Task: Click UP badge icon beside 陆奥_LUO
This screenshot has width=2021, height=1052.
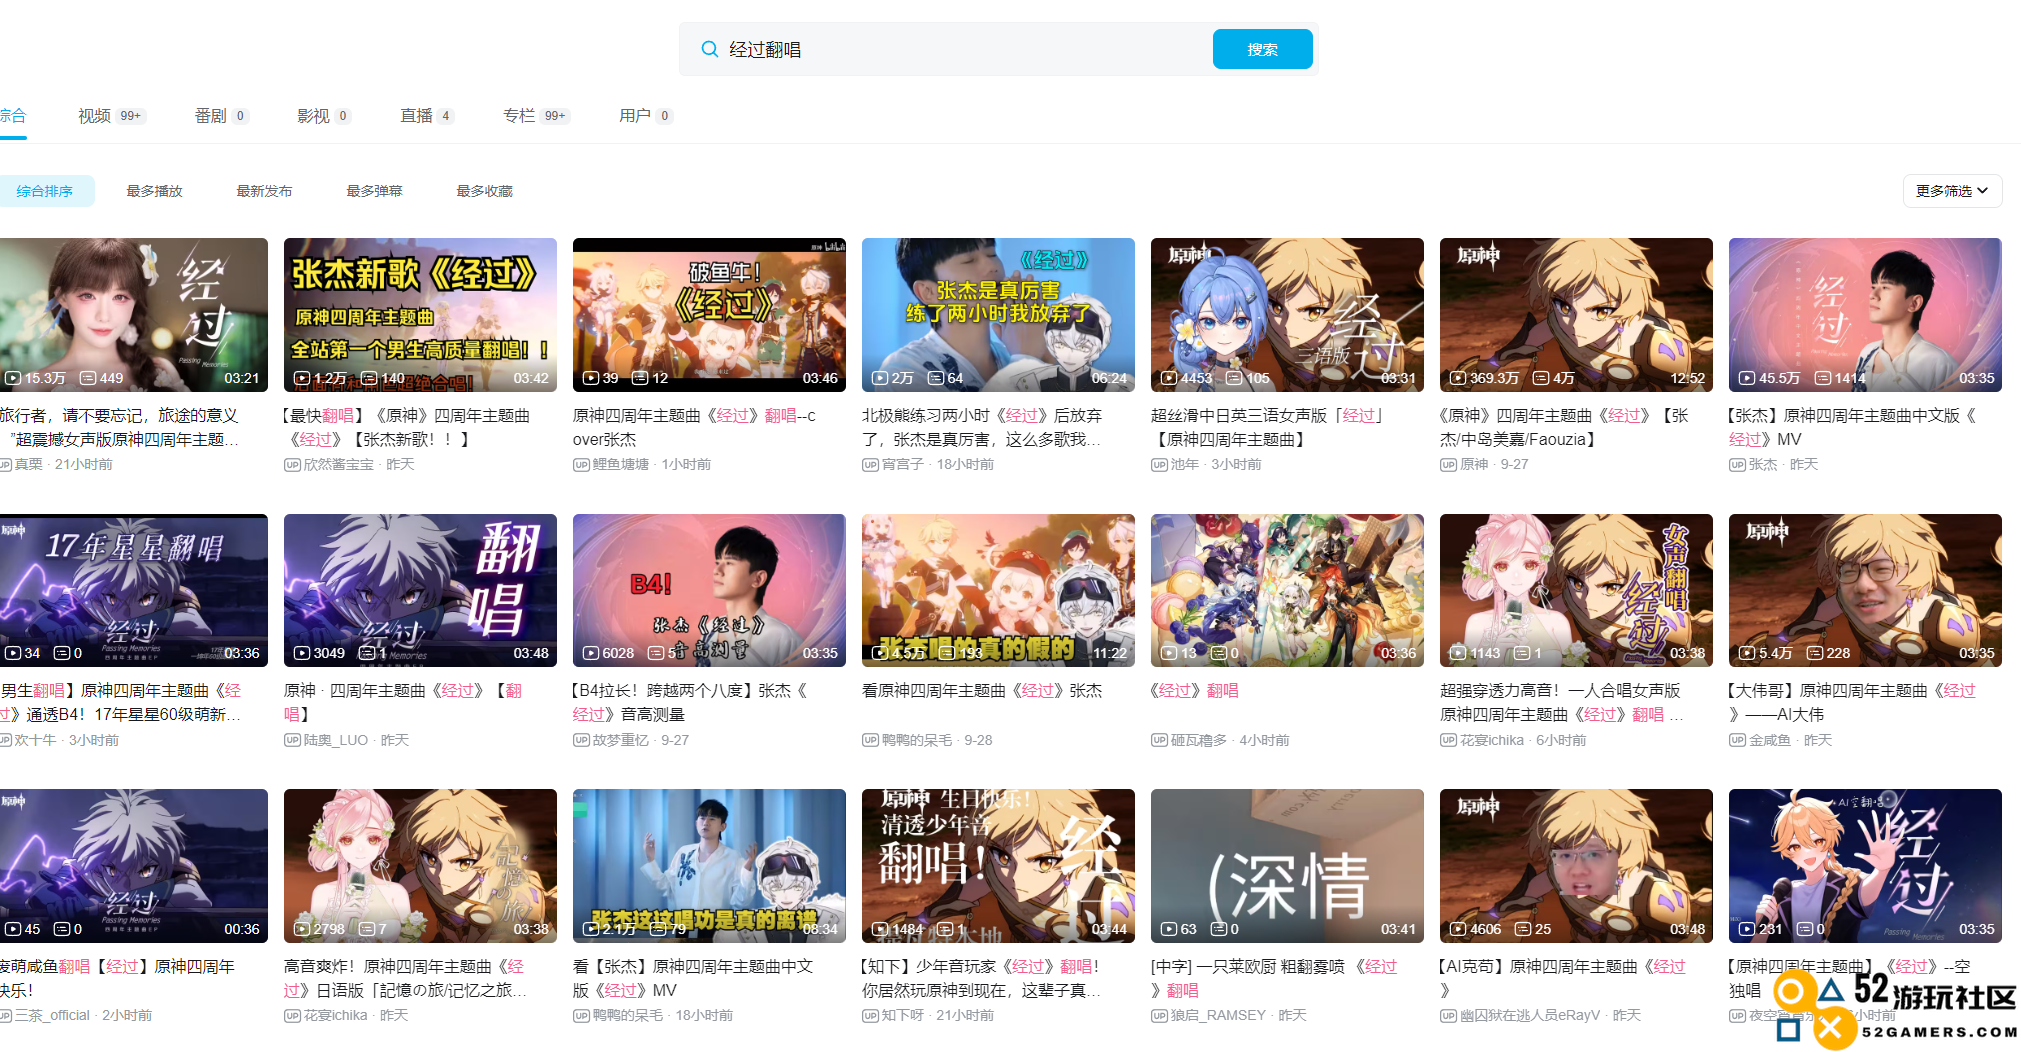Action: point(292,741)
